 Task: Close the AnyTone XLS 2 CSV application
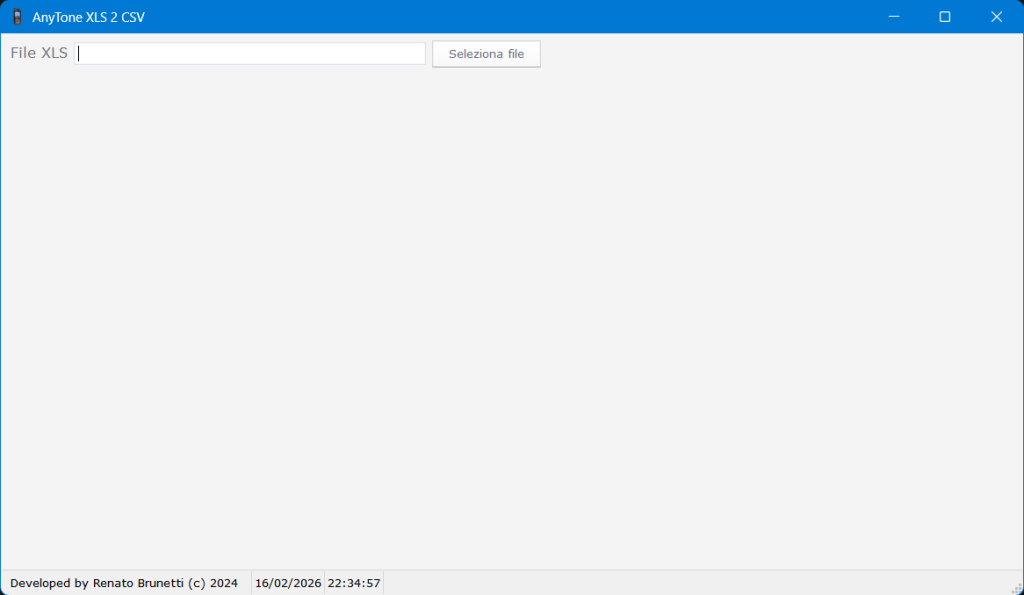[996, 16]
